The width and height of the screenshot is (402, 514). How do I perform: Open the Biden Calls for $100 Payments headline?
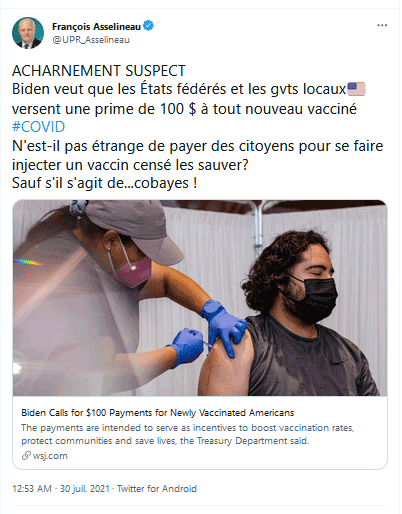point(158,413)
